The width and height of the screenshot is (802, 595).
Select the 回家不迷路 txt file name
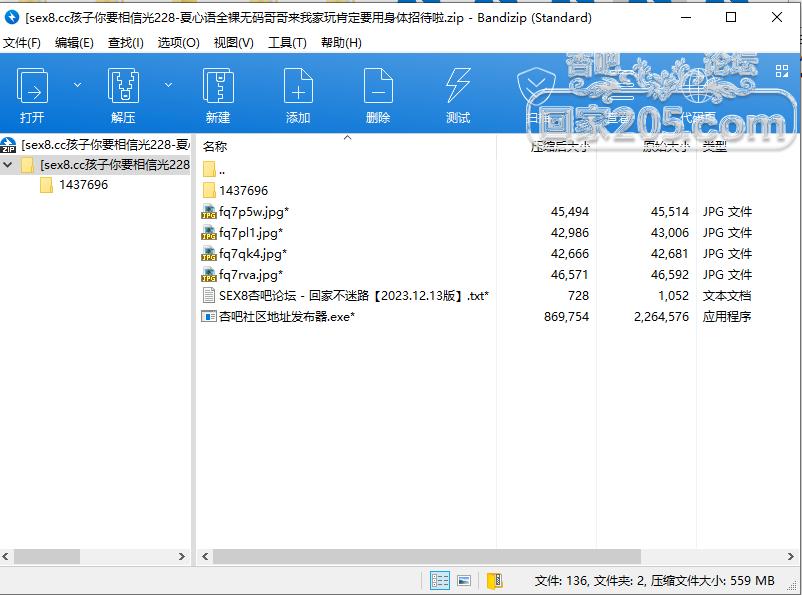click(x=354, y=295)
